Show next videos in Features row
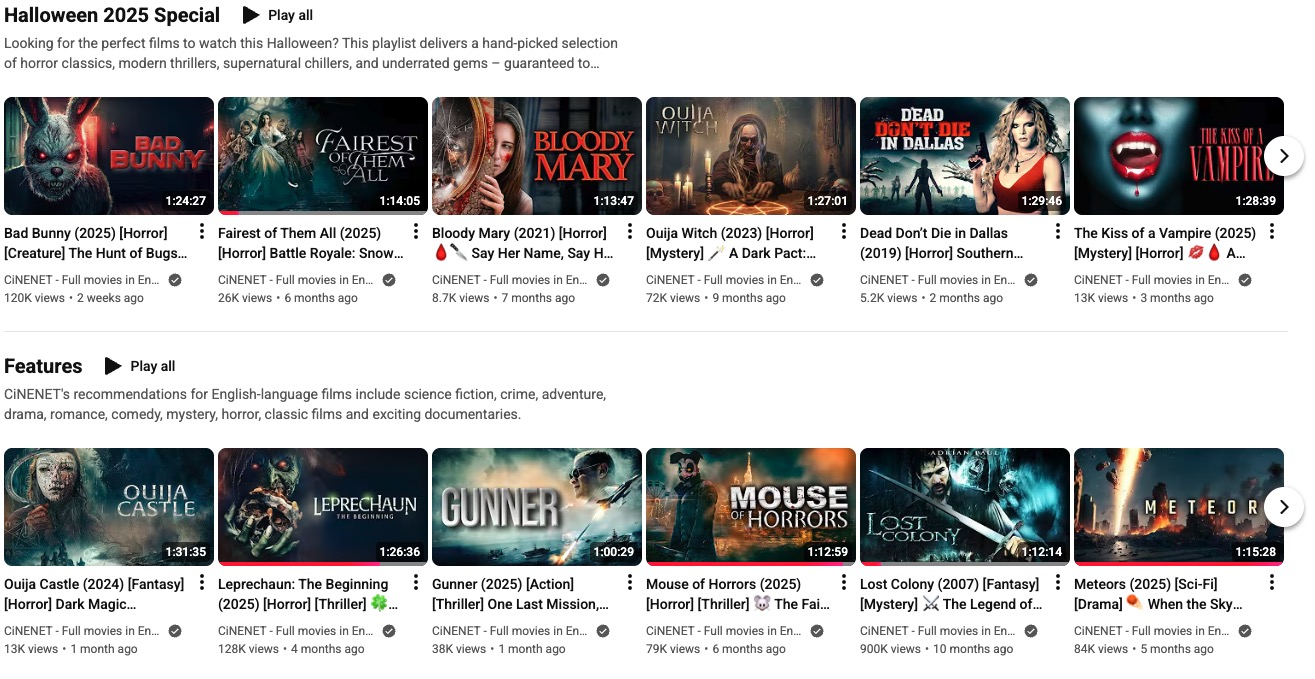 [1284, 507]
